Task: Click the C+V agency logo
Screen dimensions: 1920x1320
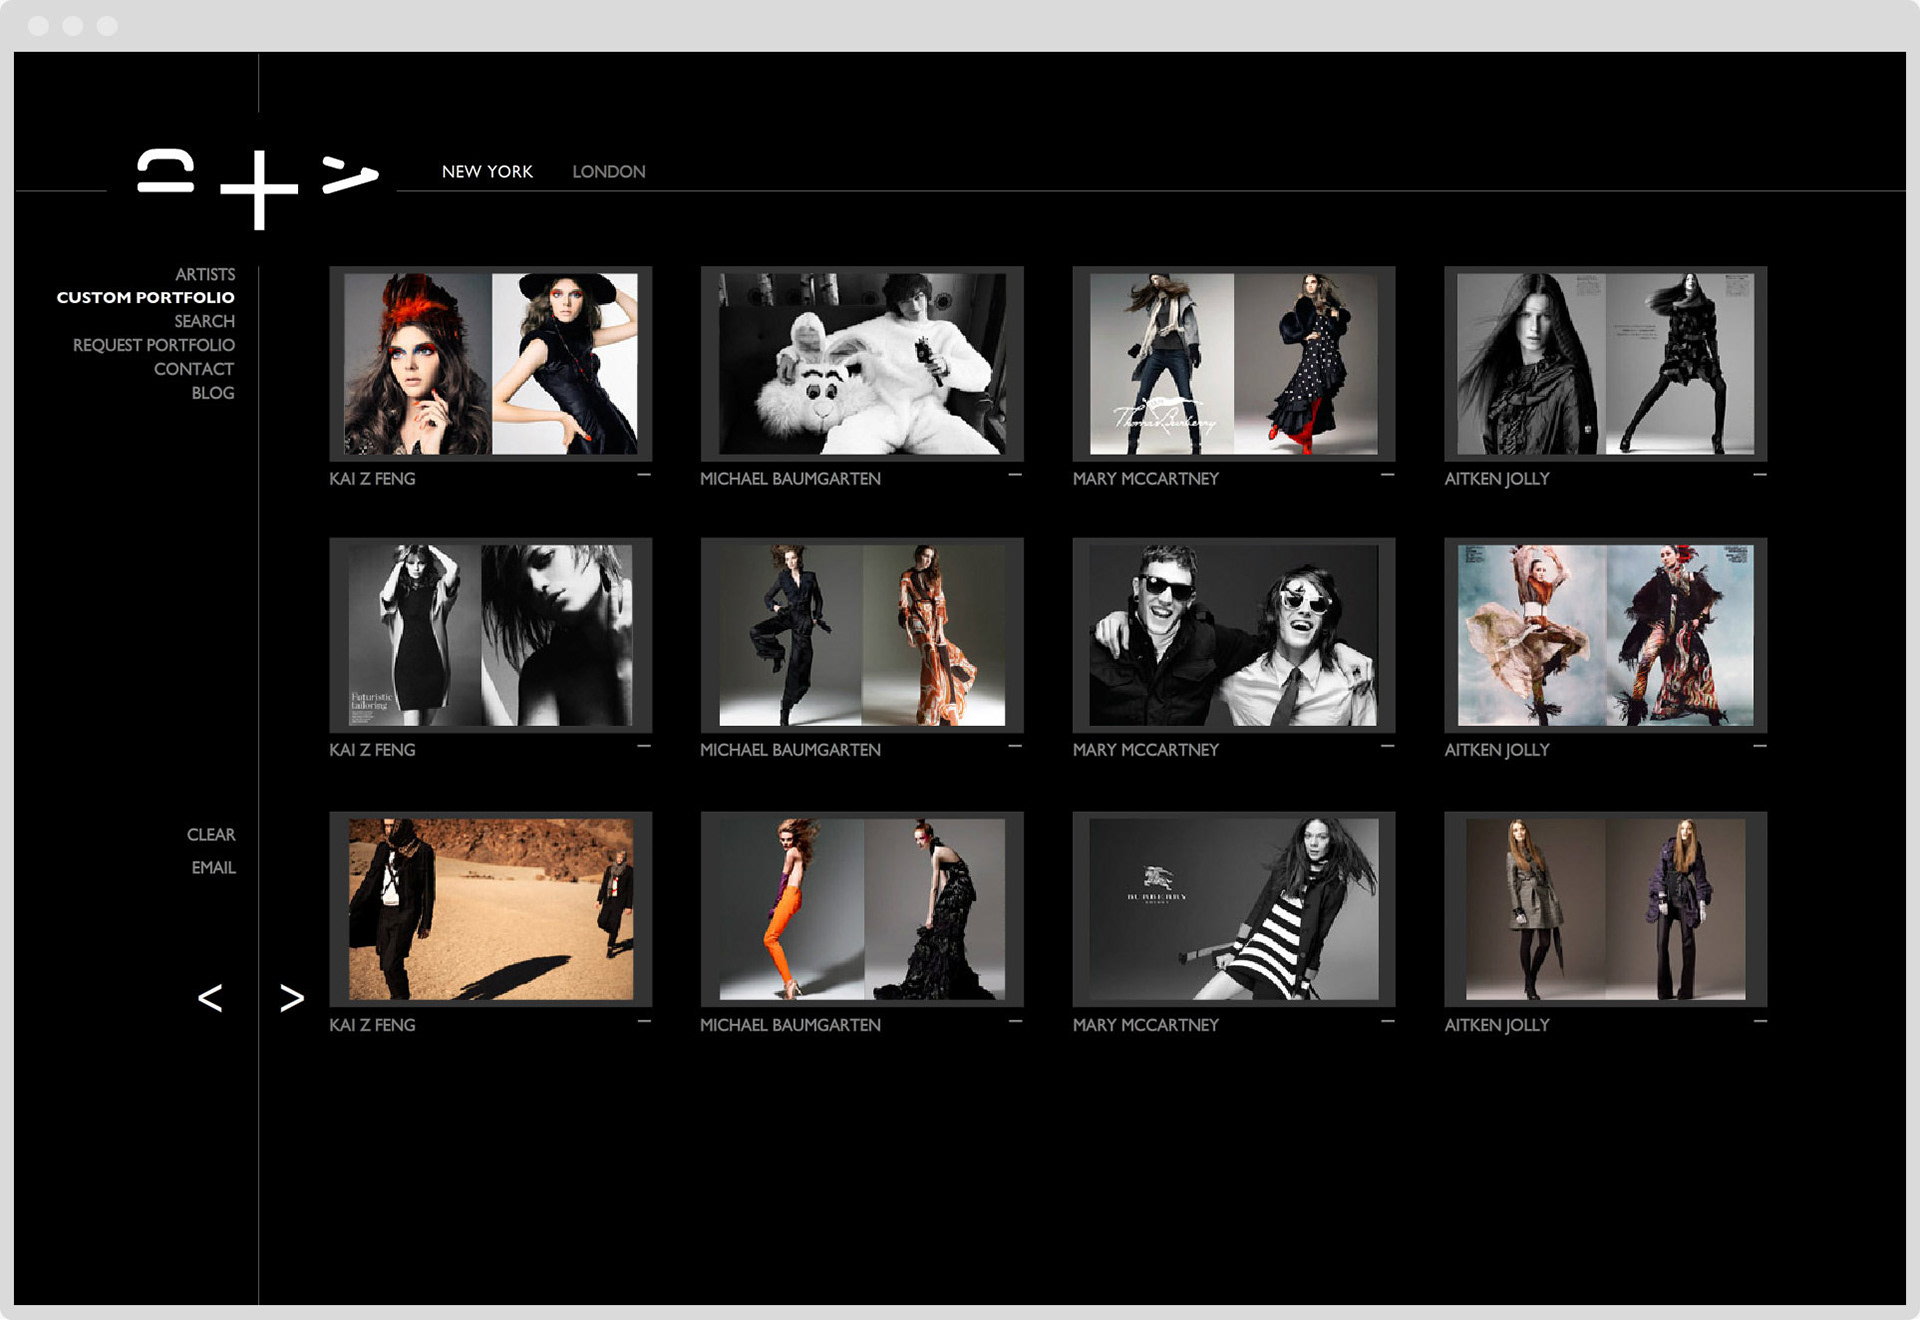Action: pyautogui.click(x=258, y=187)
